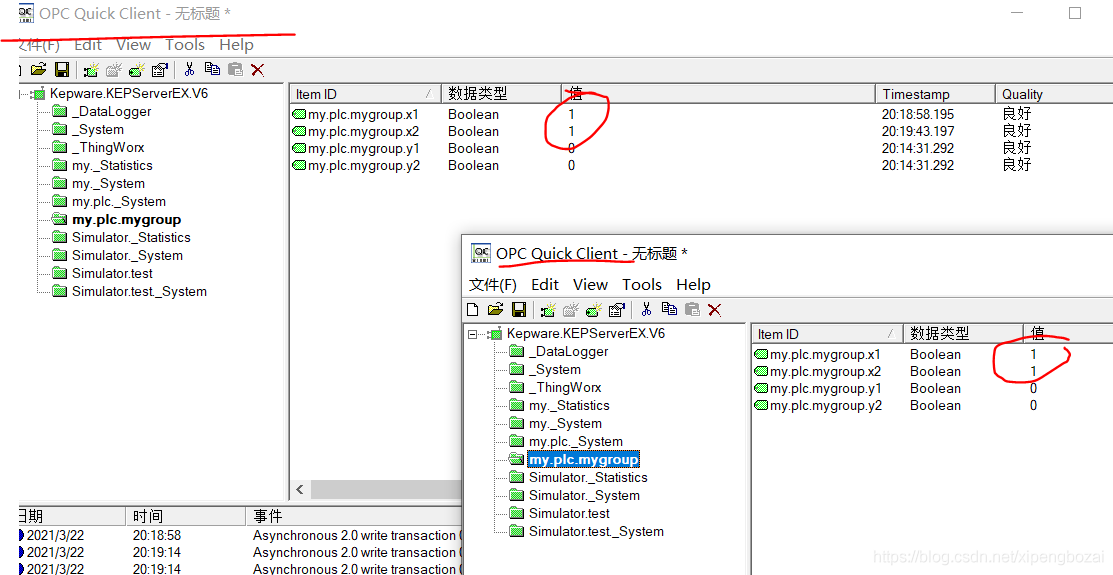Select Simulator._Statistics in back window tree
Image resolution: width=1113 pixels, height=575 pixels.
(x=131, y=237)
